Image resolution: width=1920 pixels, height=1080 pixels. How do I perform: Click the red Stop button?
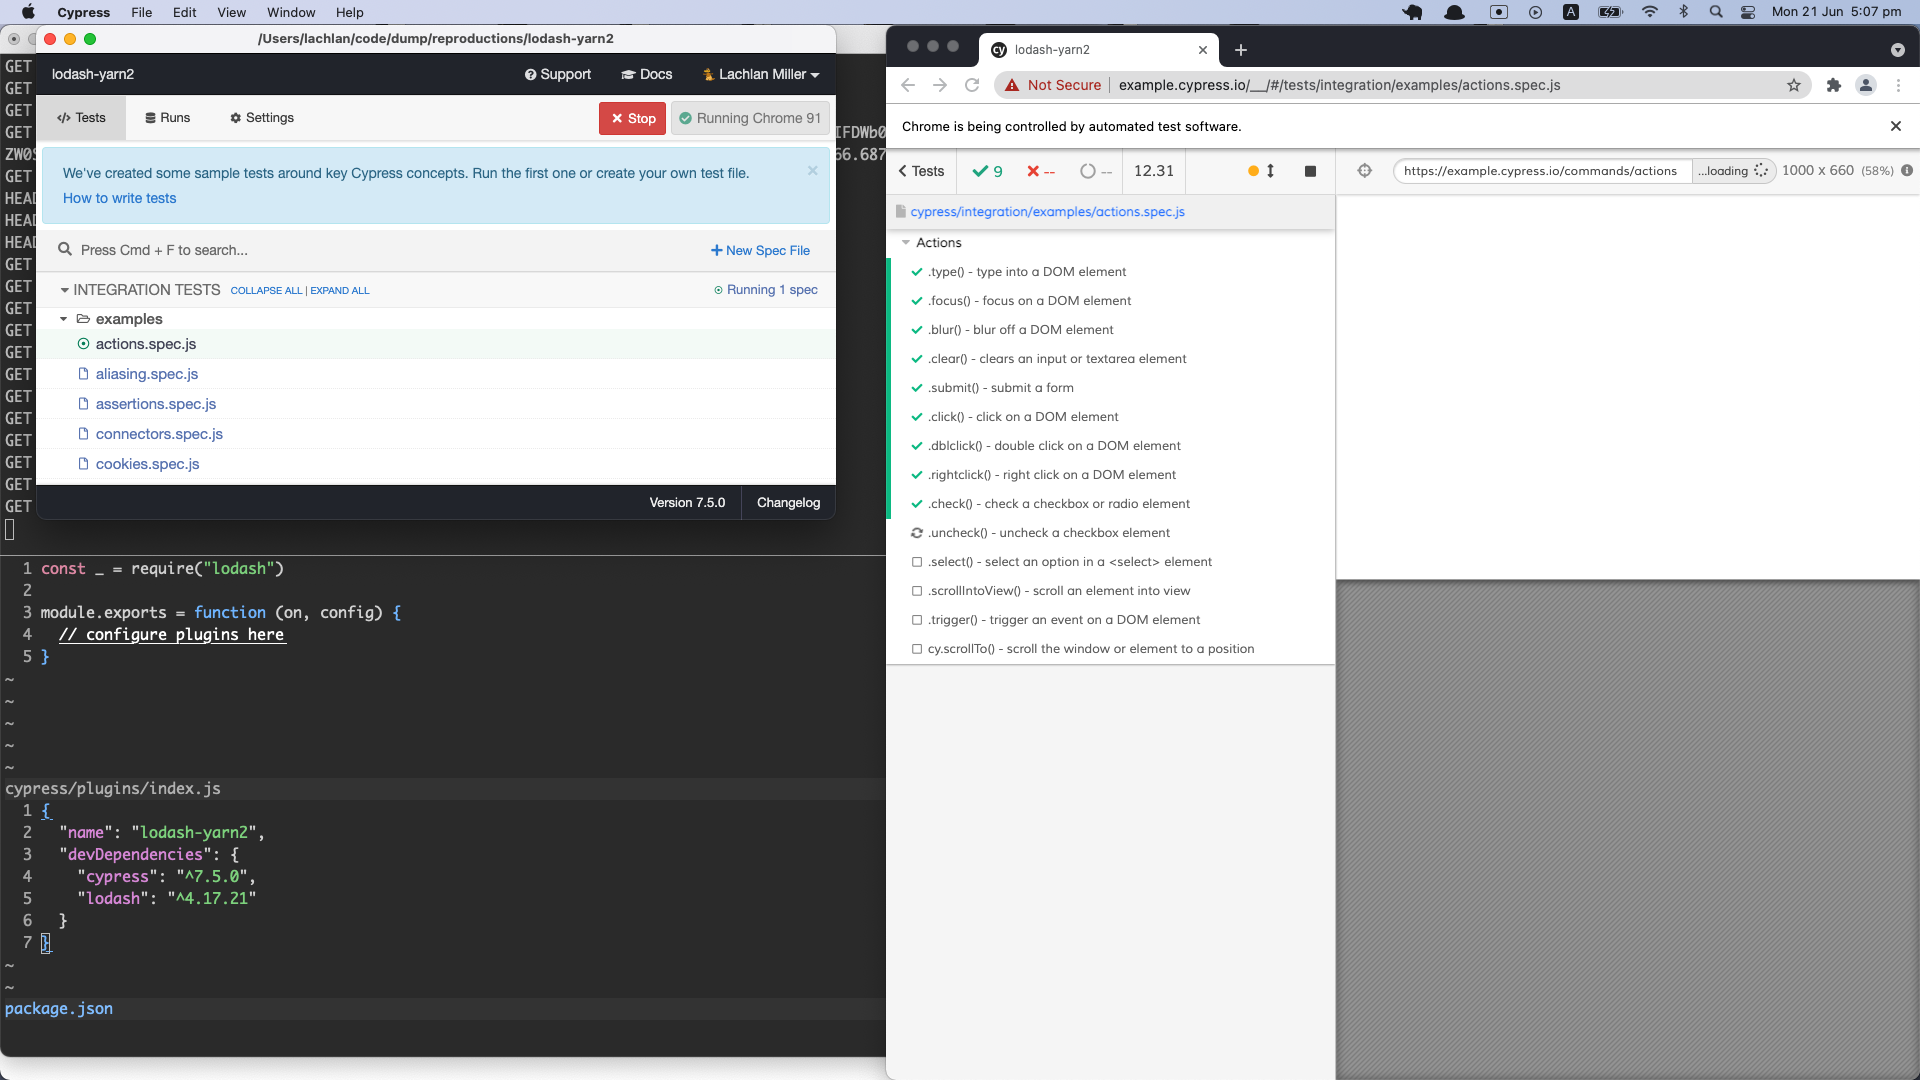tap(632, 118)
